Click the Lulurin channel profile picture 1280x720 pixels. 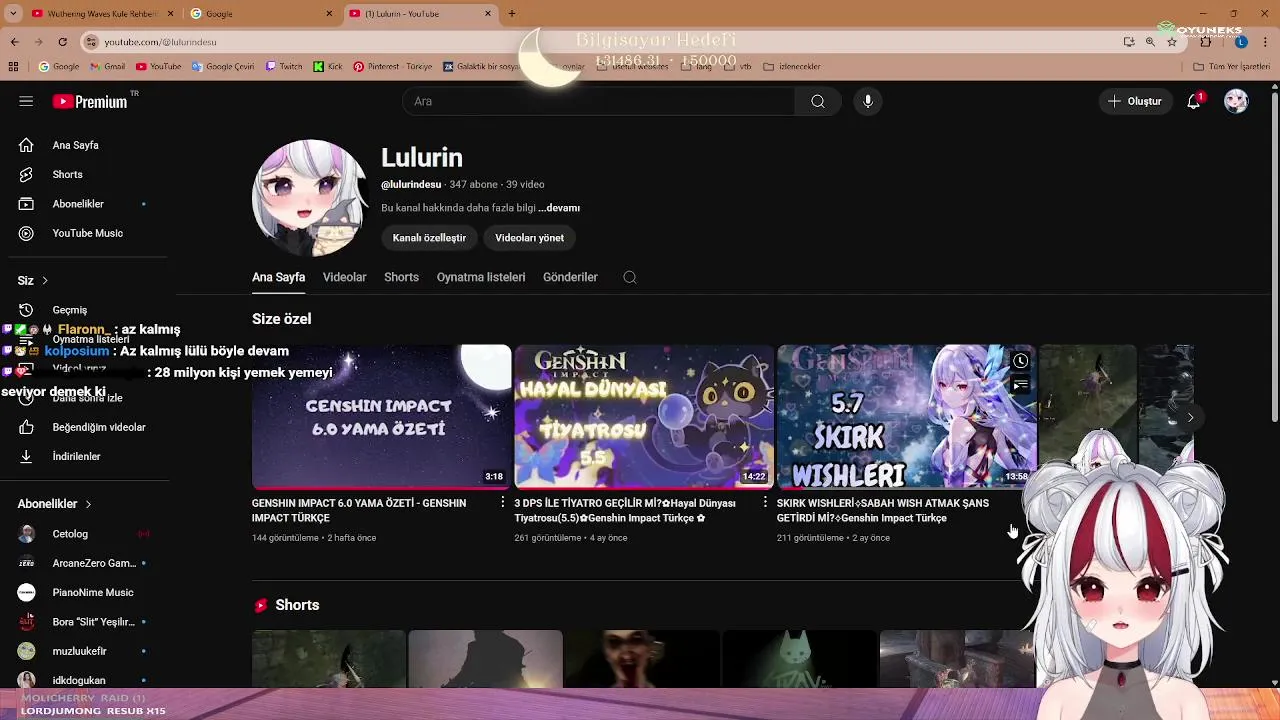(310, 198)
